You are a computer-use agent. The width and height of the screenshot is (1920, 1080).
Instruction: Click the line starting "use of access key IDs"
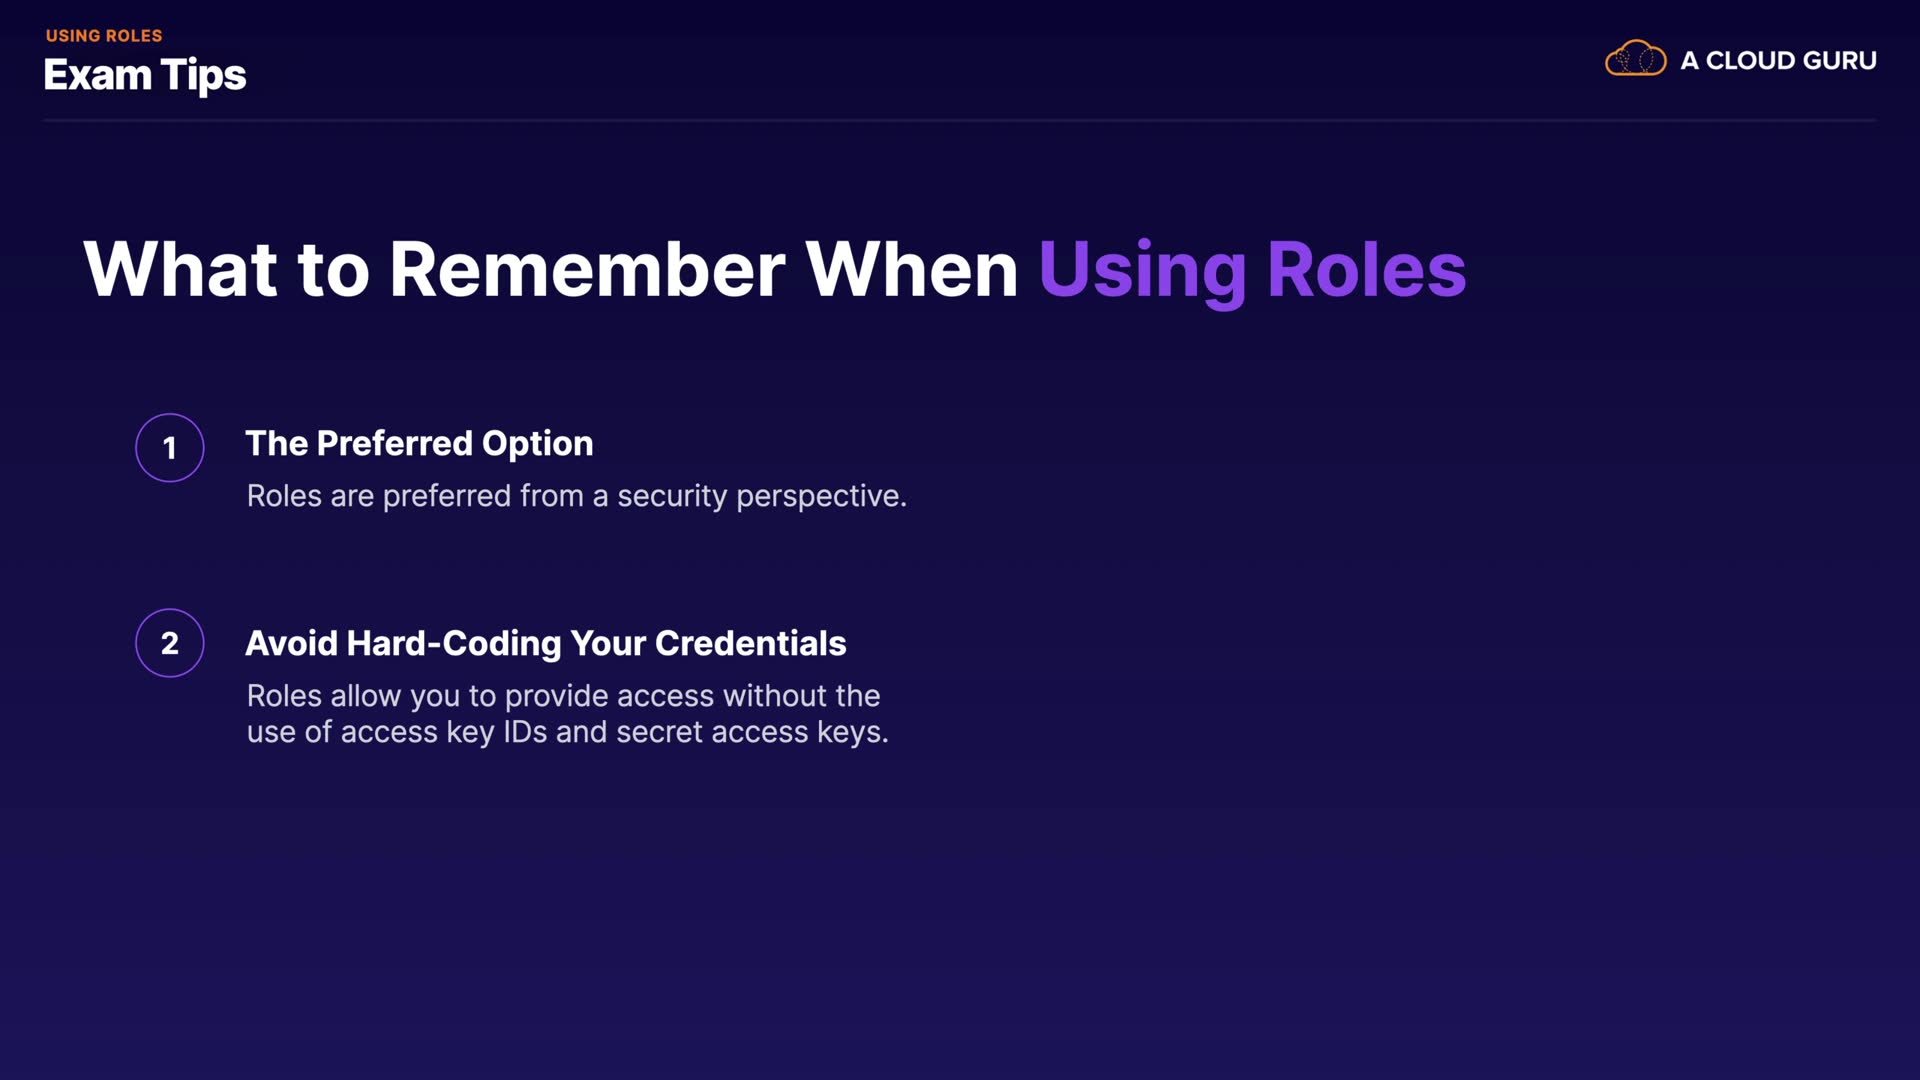point(567,732)
